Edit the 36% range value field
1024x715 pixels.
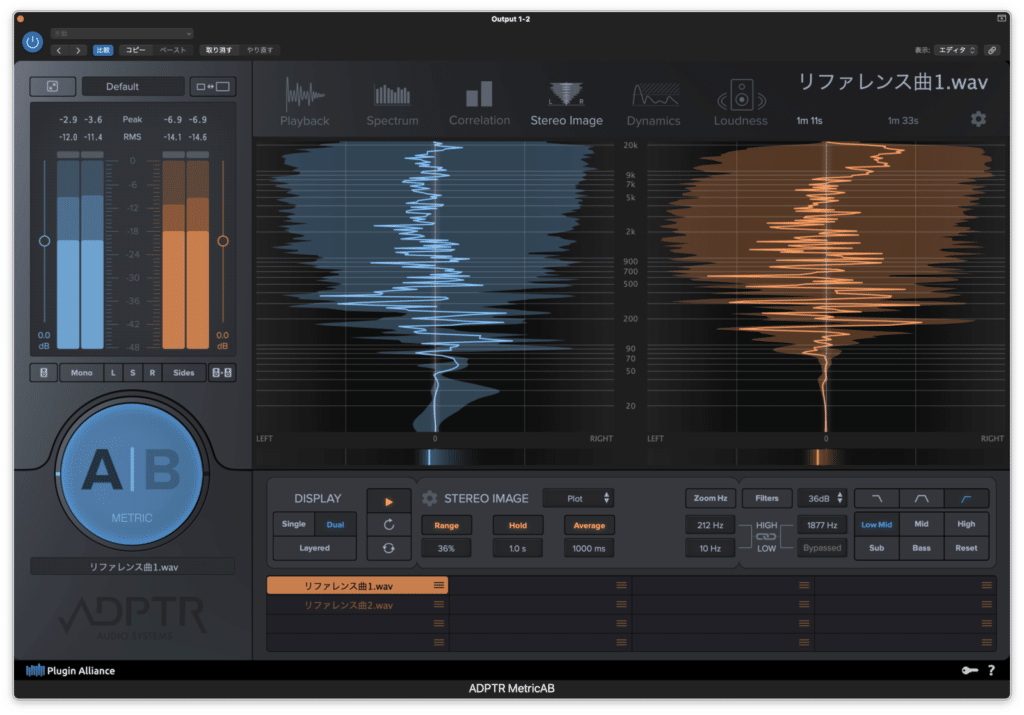coord(447,548)
